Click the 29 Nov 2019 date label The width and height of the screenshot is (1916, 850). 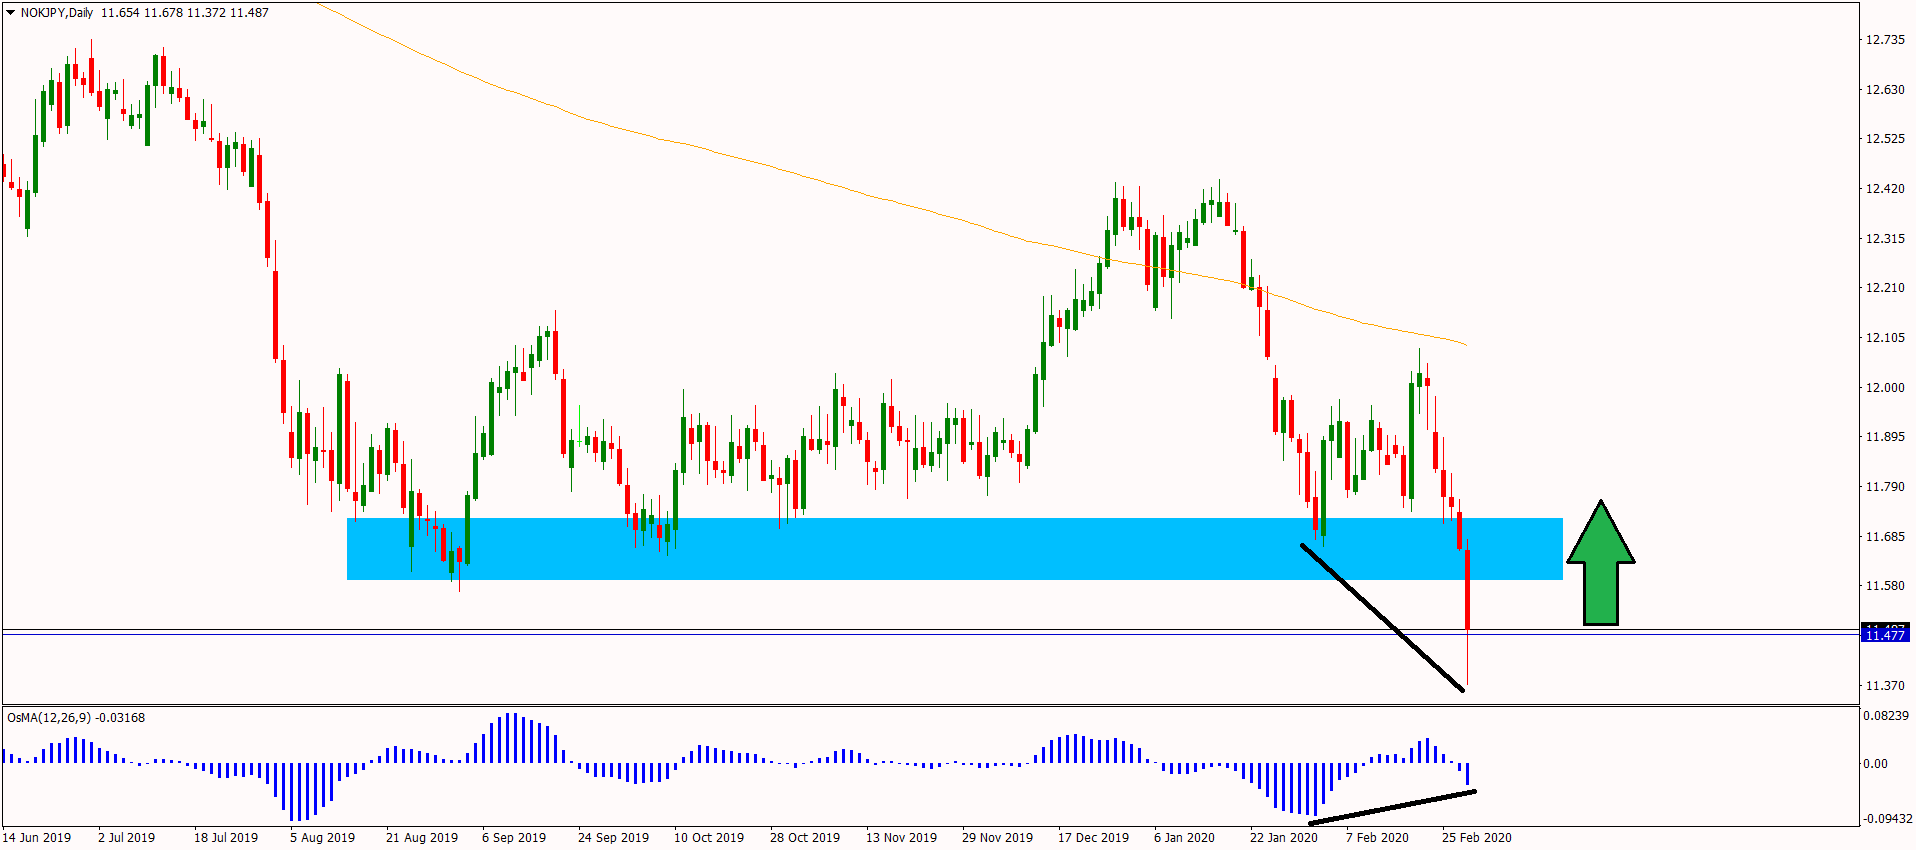[998, 838]
